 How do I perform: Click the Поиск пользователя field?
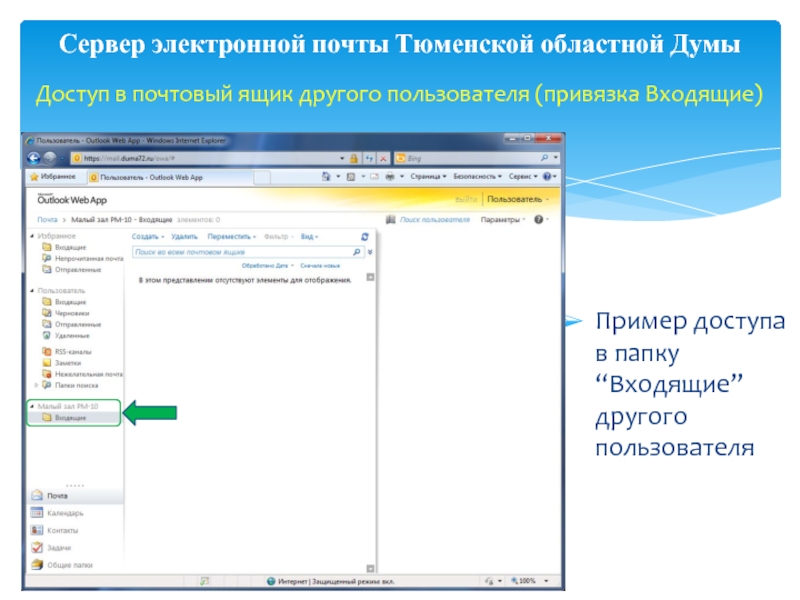[435, 219]
